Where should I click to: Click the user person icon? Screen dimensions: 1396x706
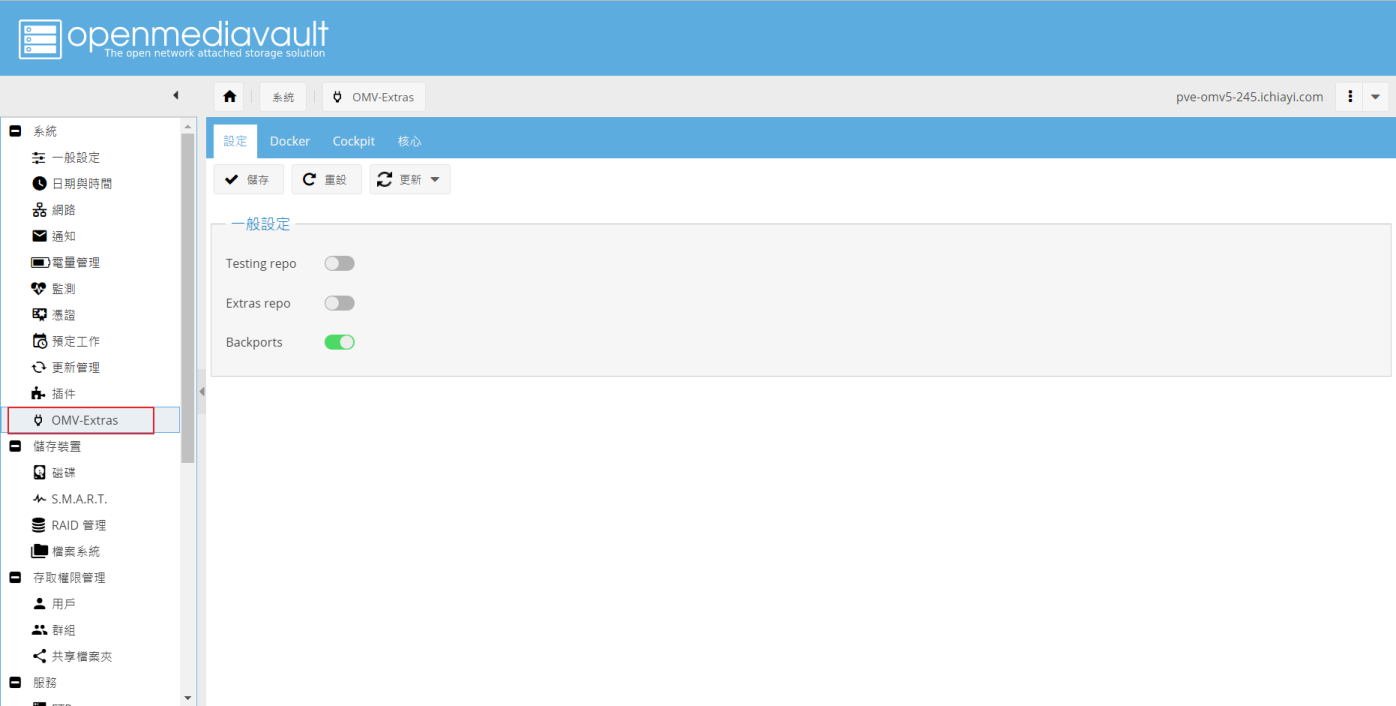pyautogui.click(x=39, y=604)
